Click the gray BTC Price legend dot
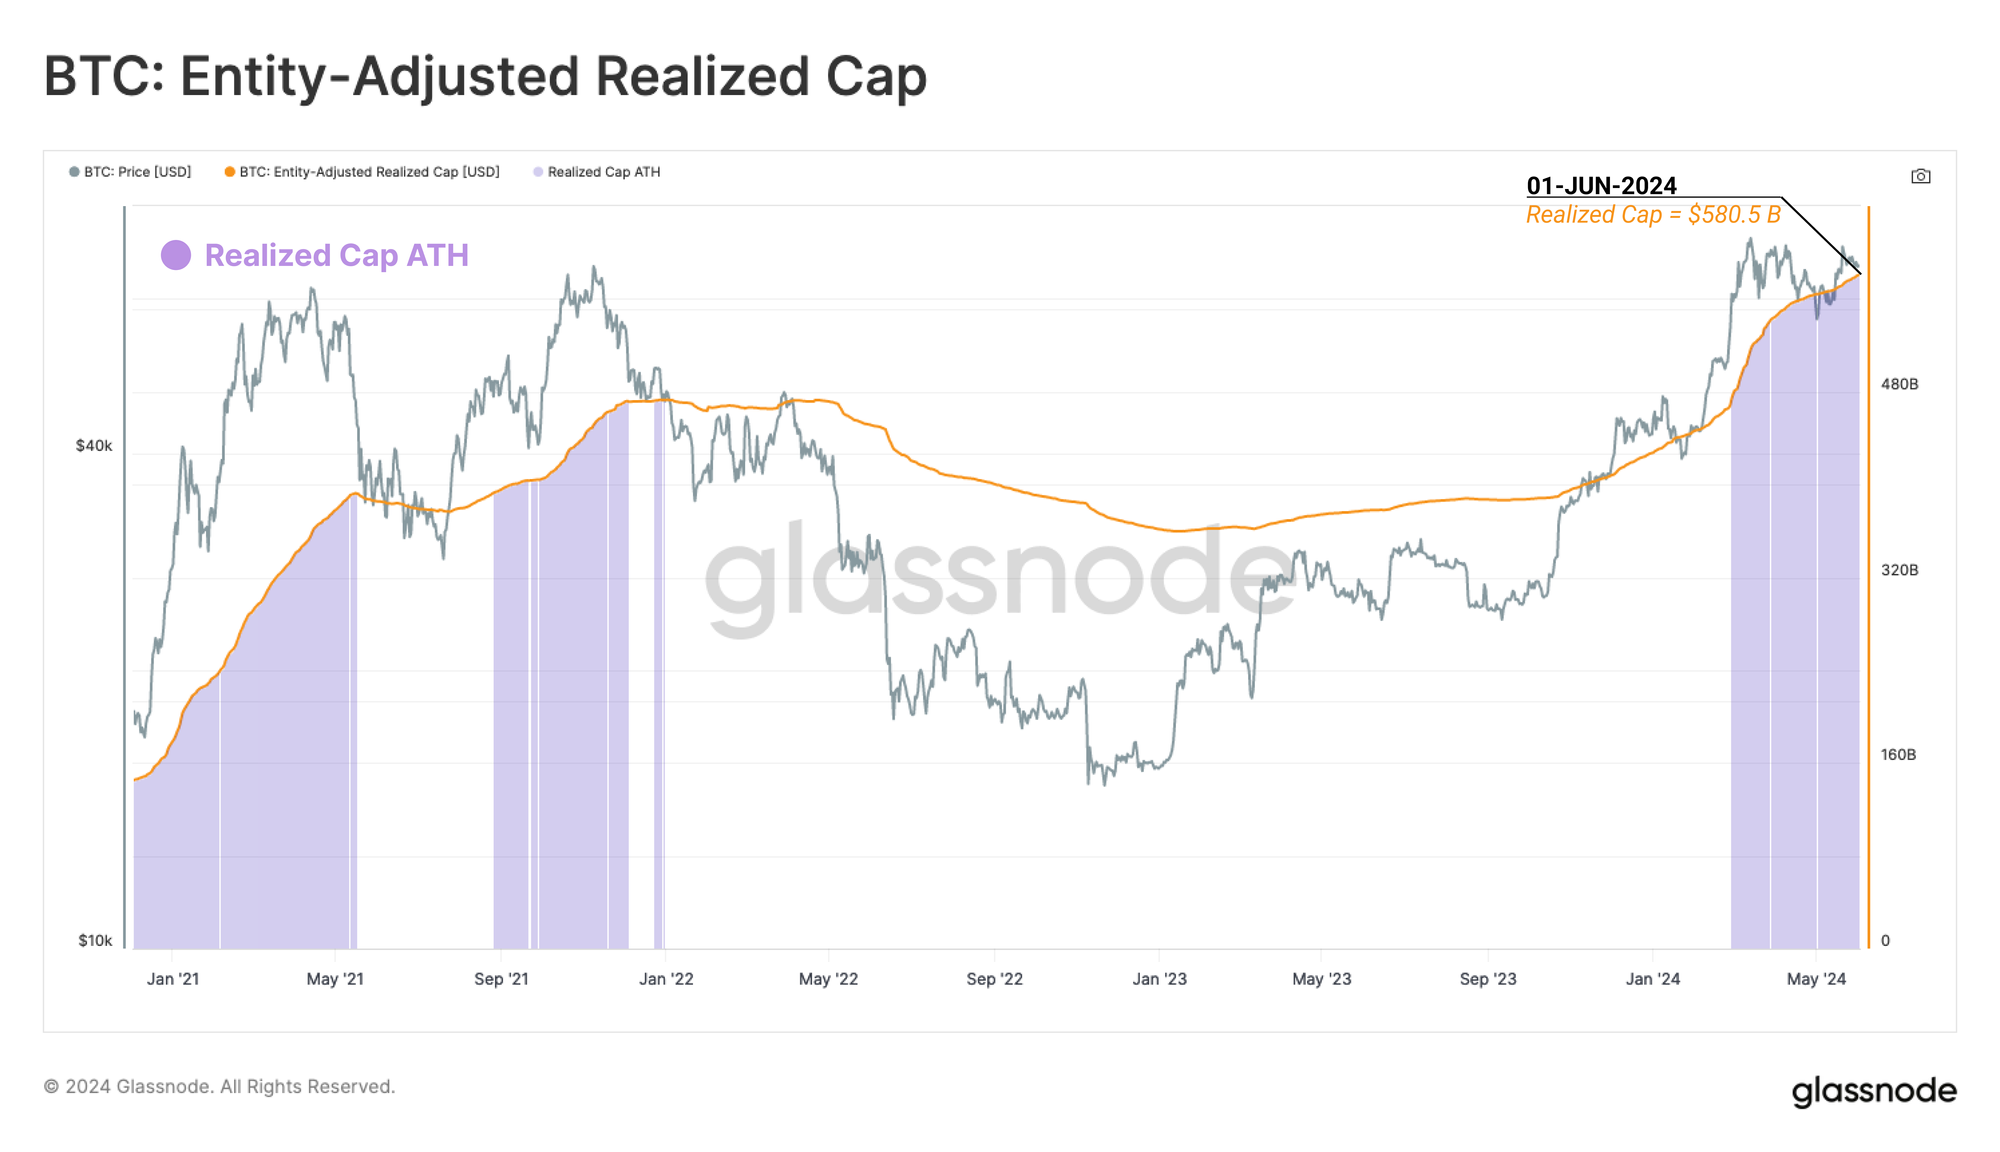 (x=74, y=172)
